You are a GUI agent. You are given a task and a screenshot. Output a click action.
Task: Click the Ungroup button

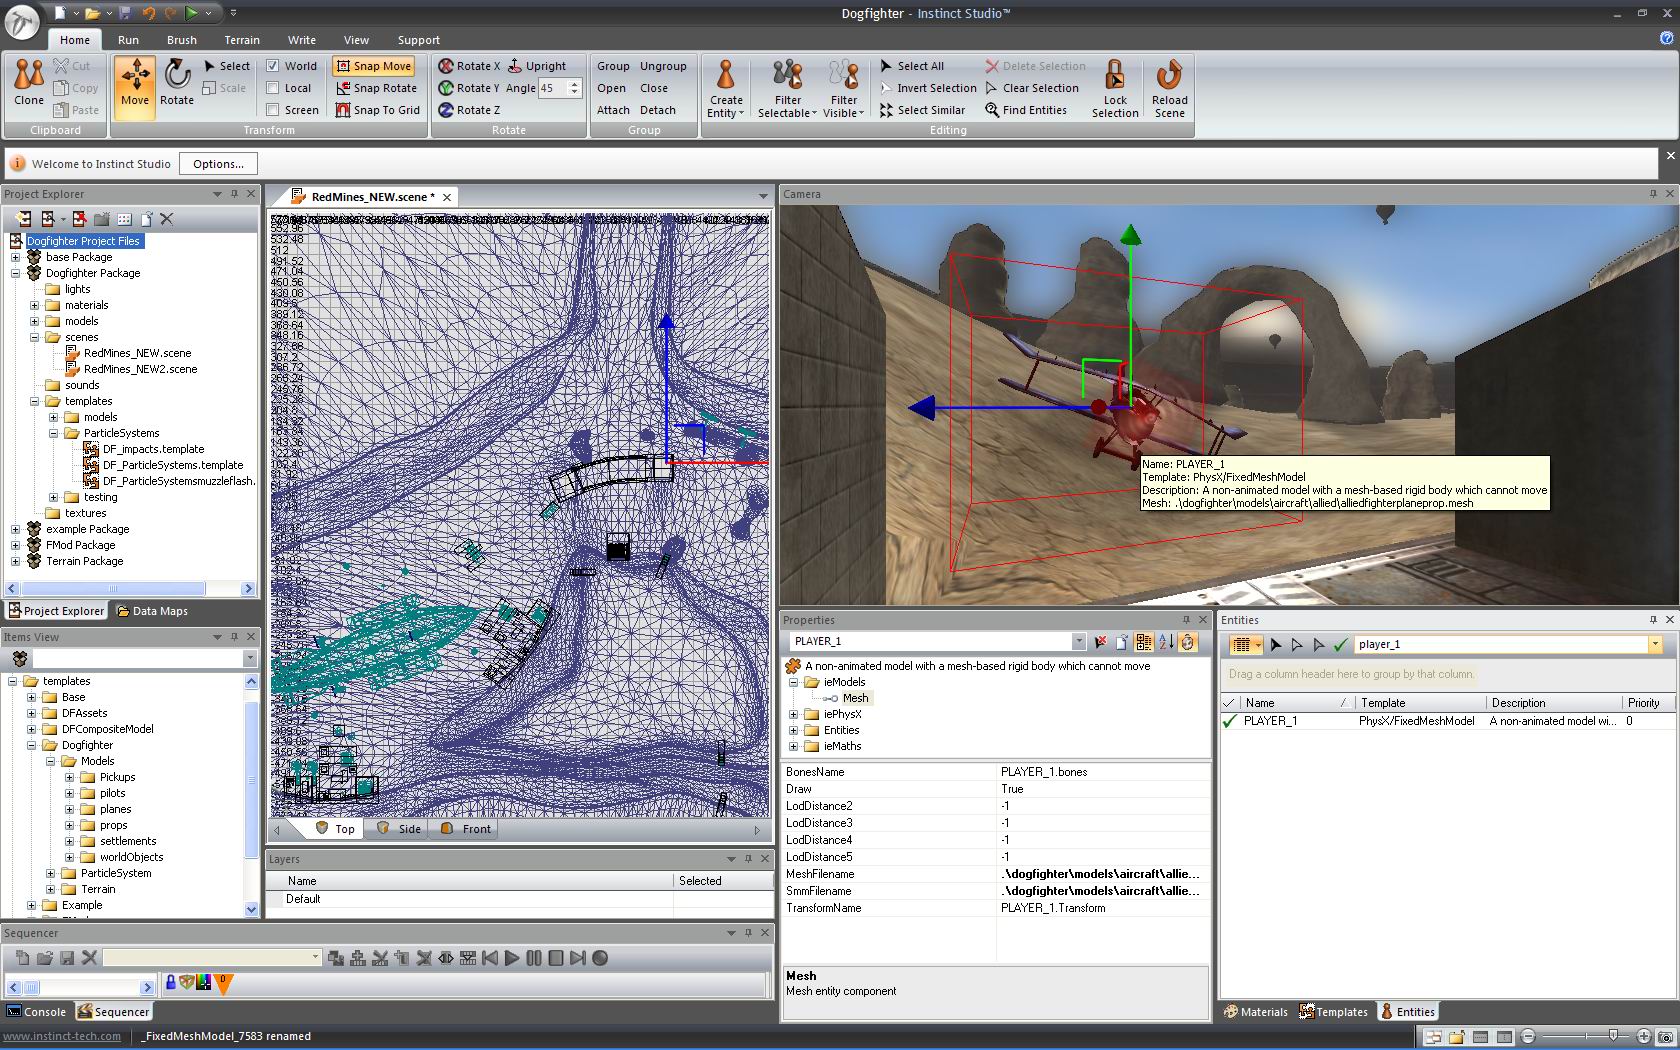[663, 66]
